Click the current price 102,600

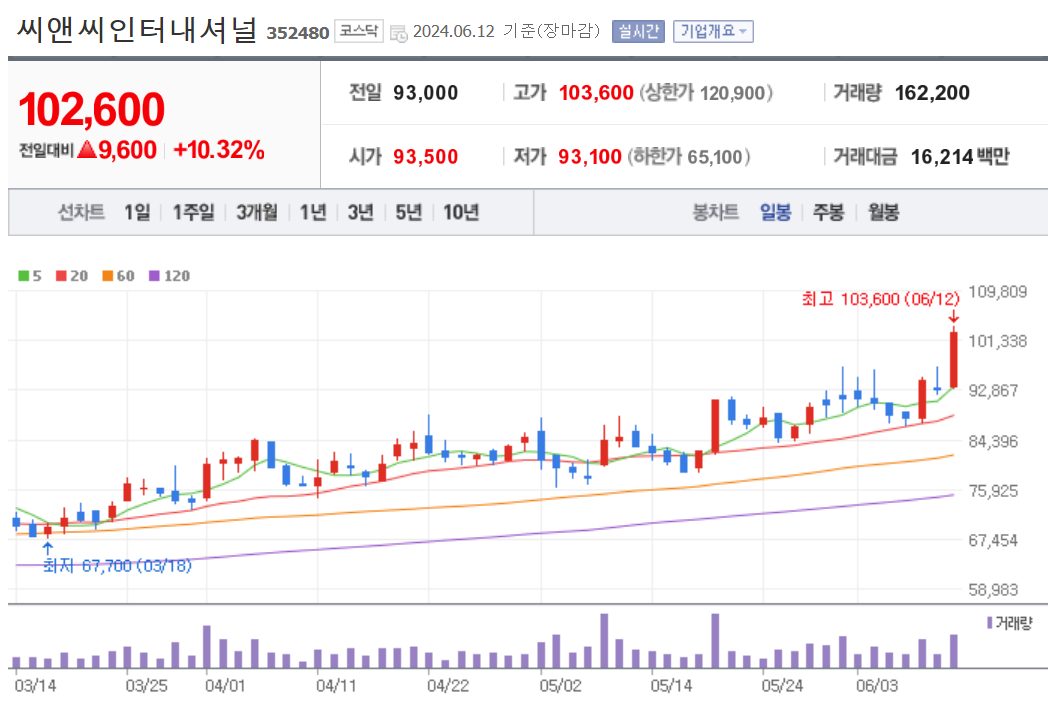tap(92, 110)
